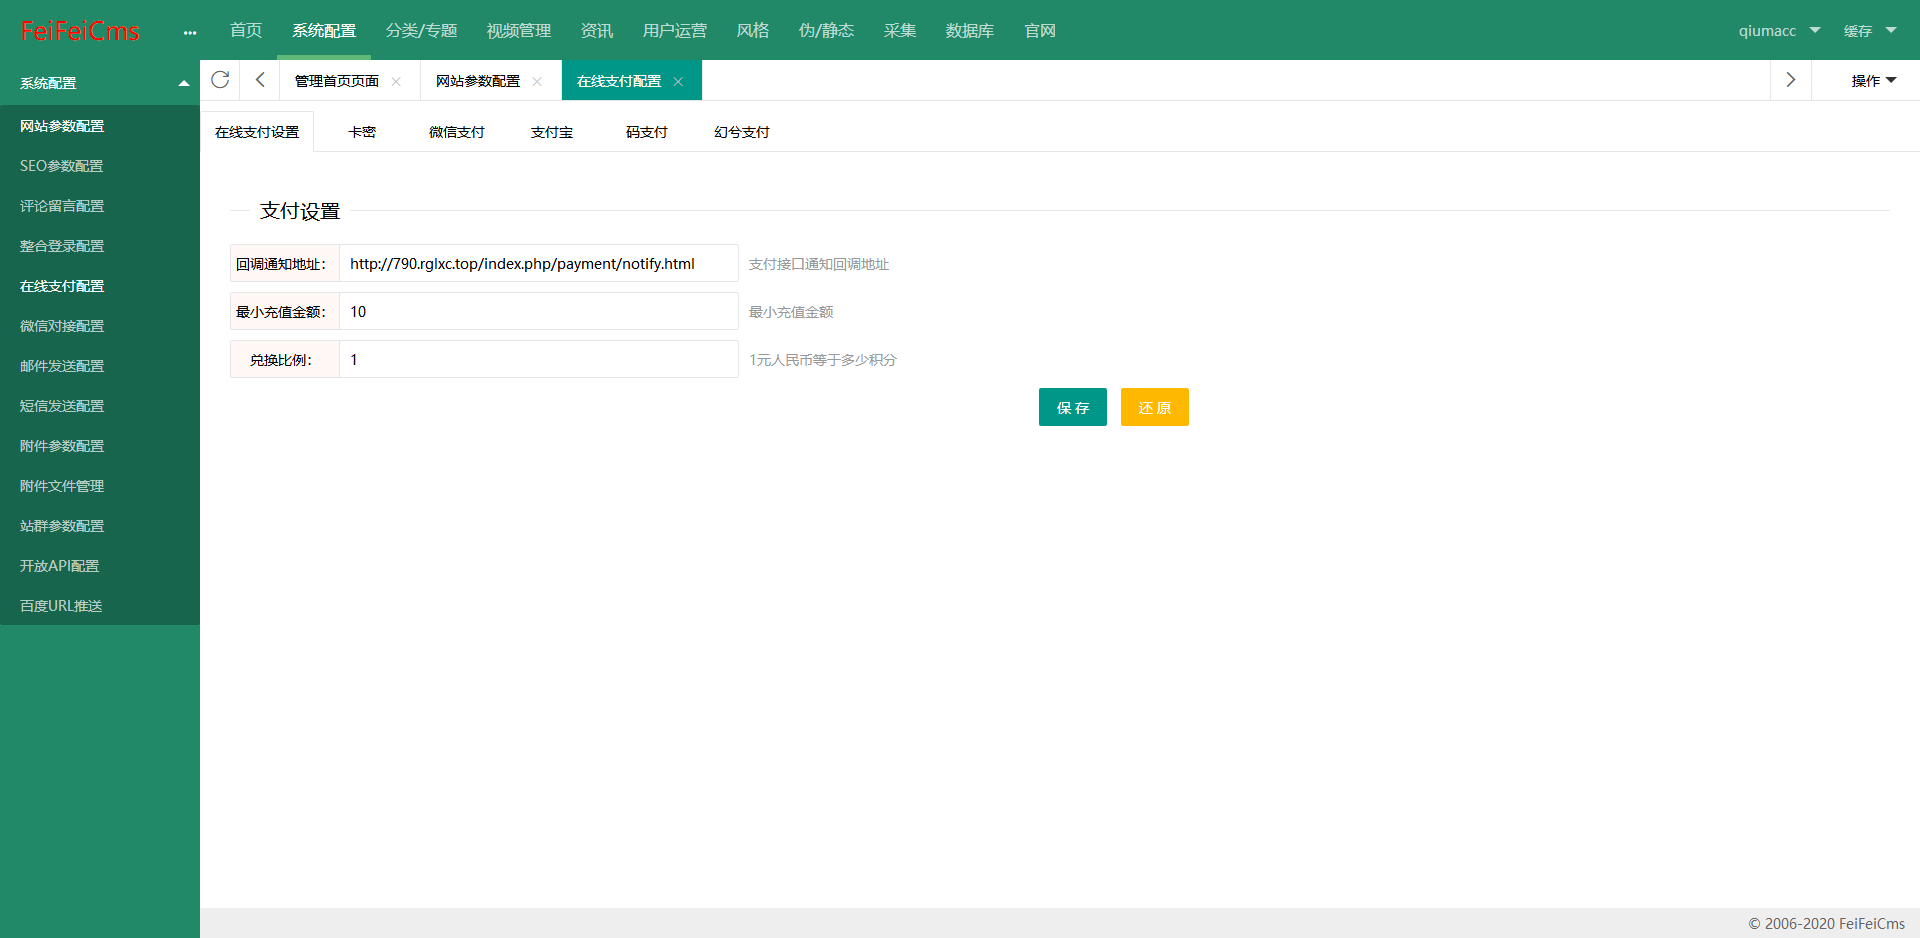Click the refresh page icon
The width and height of the screenshot is (1920, 938).
[220, 80]
